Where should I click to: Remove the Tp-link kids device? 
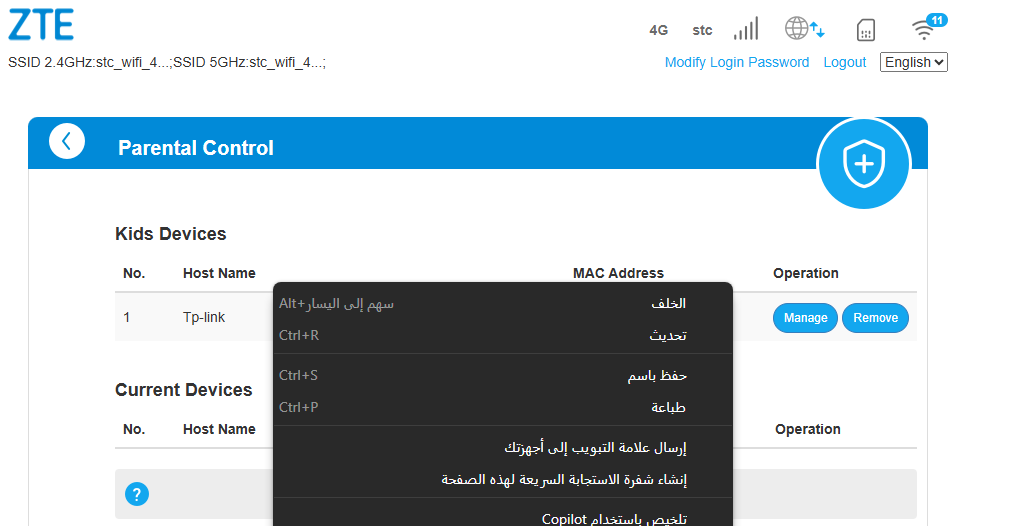click(x=875, y=318)
